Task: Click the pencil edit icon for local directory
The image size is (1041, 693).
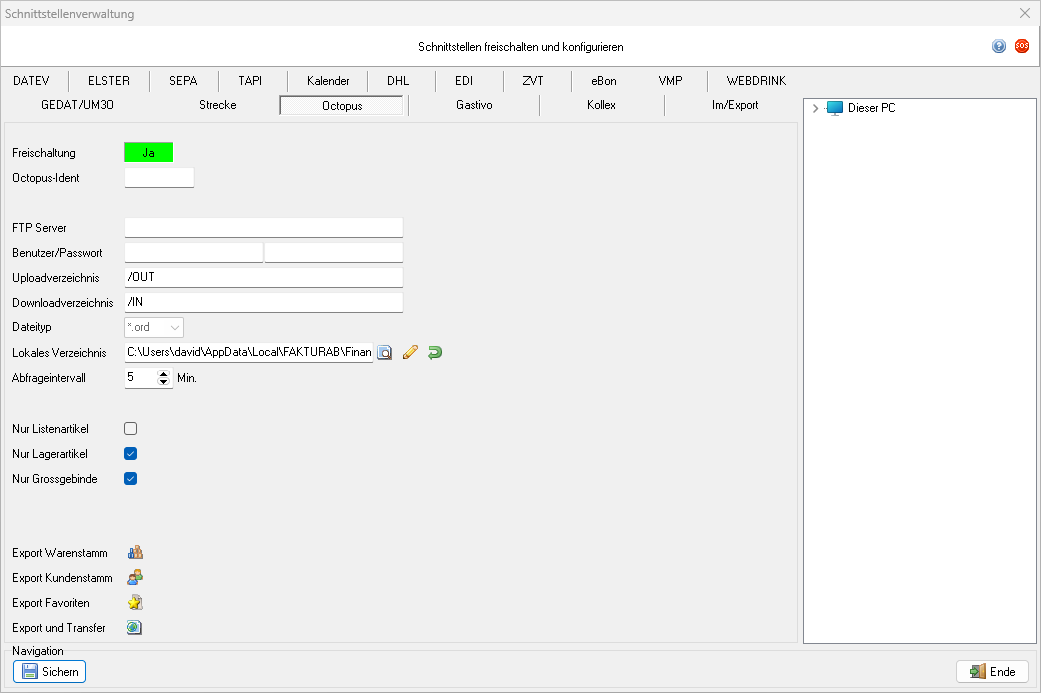Action: (x=409, y=352)
